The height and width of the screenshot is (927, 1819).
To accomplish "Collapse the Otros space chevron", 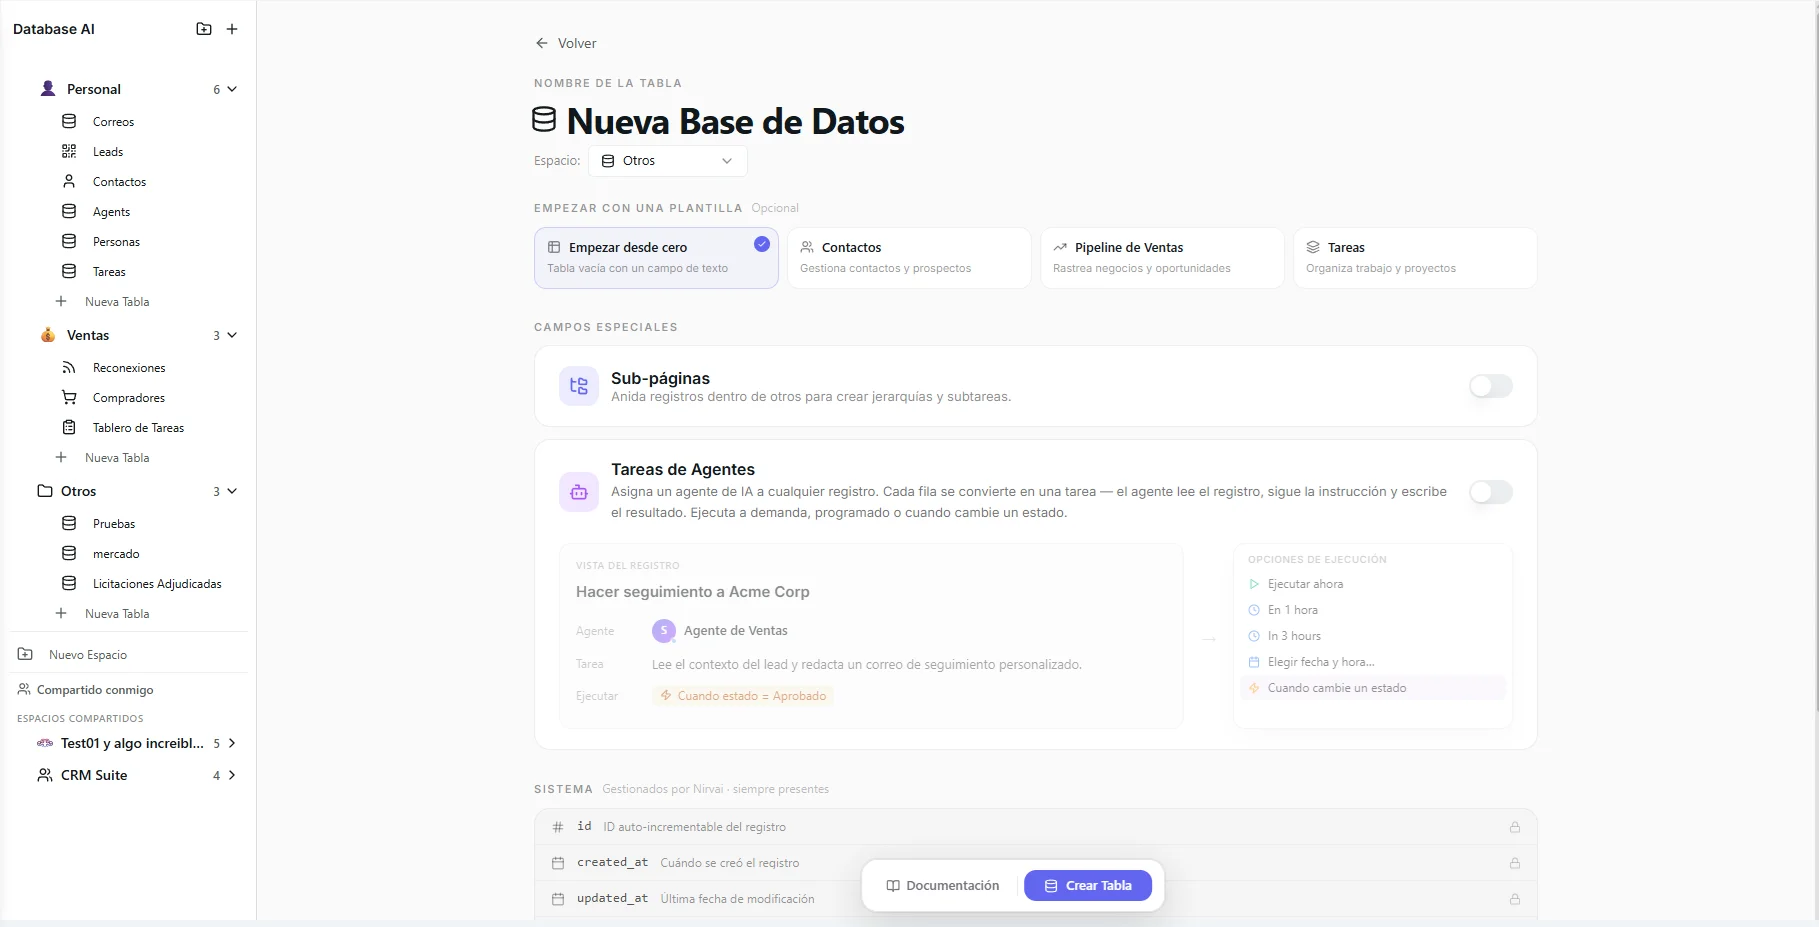I will [x=232, y=491].
